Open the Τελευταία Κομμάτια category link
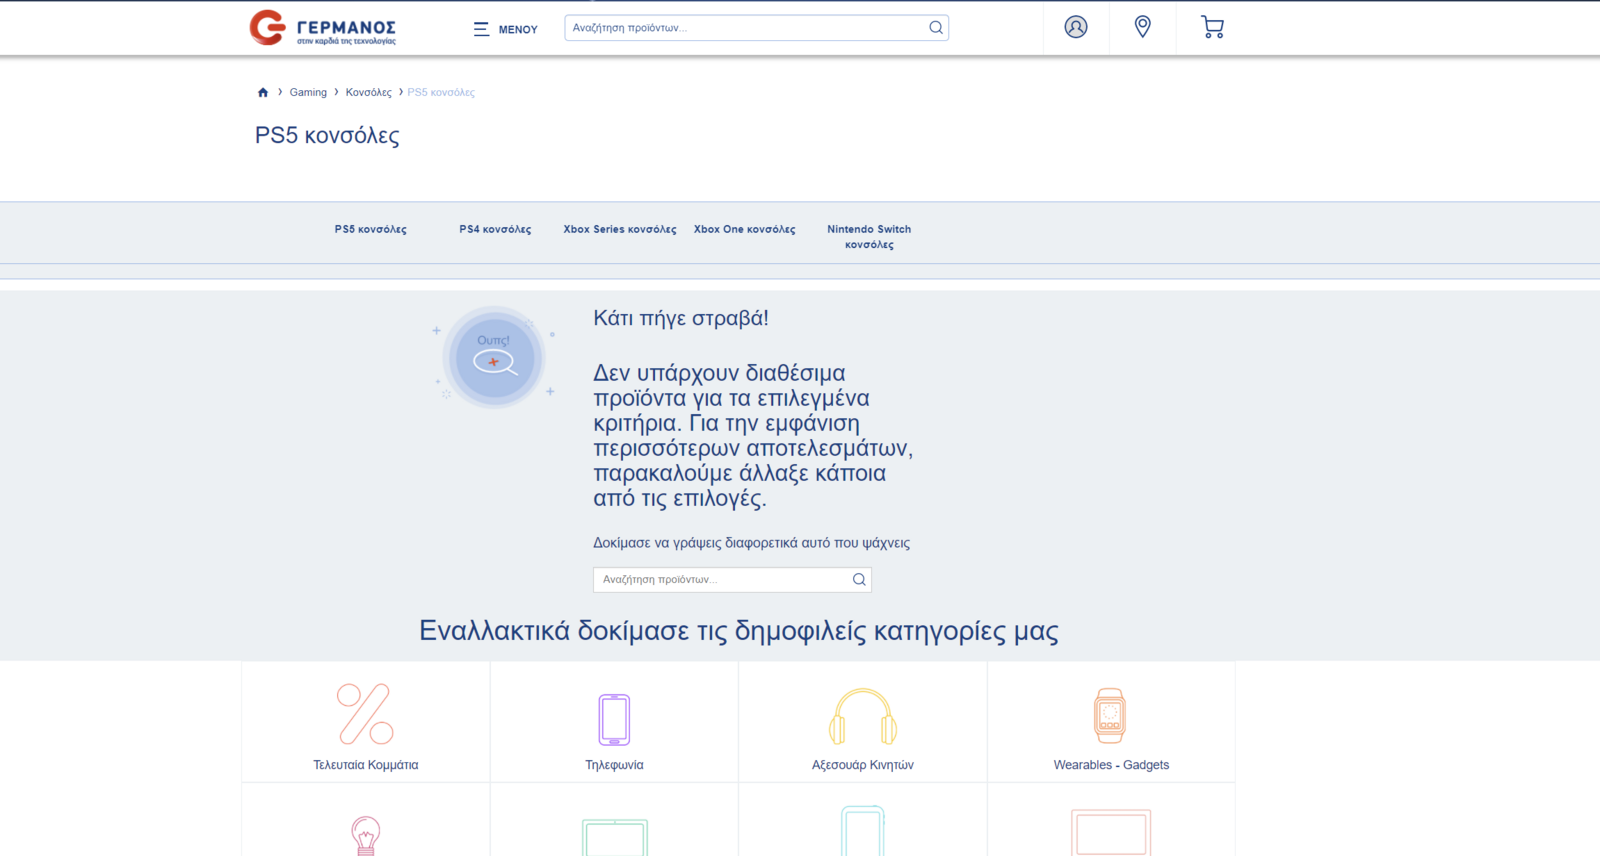This screenshot has height=856, width=1600. [x=366, y=765]
